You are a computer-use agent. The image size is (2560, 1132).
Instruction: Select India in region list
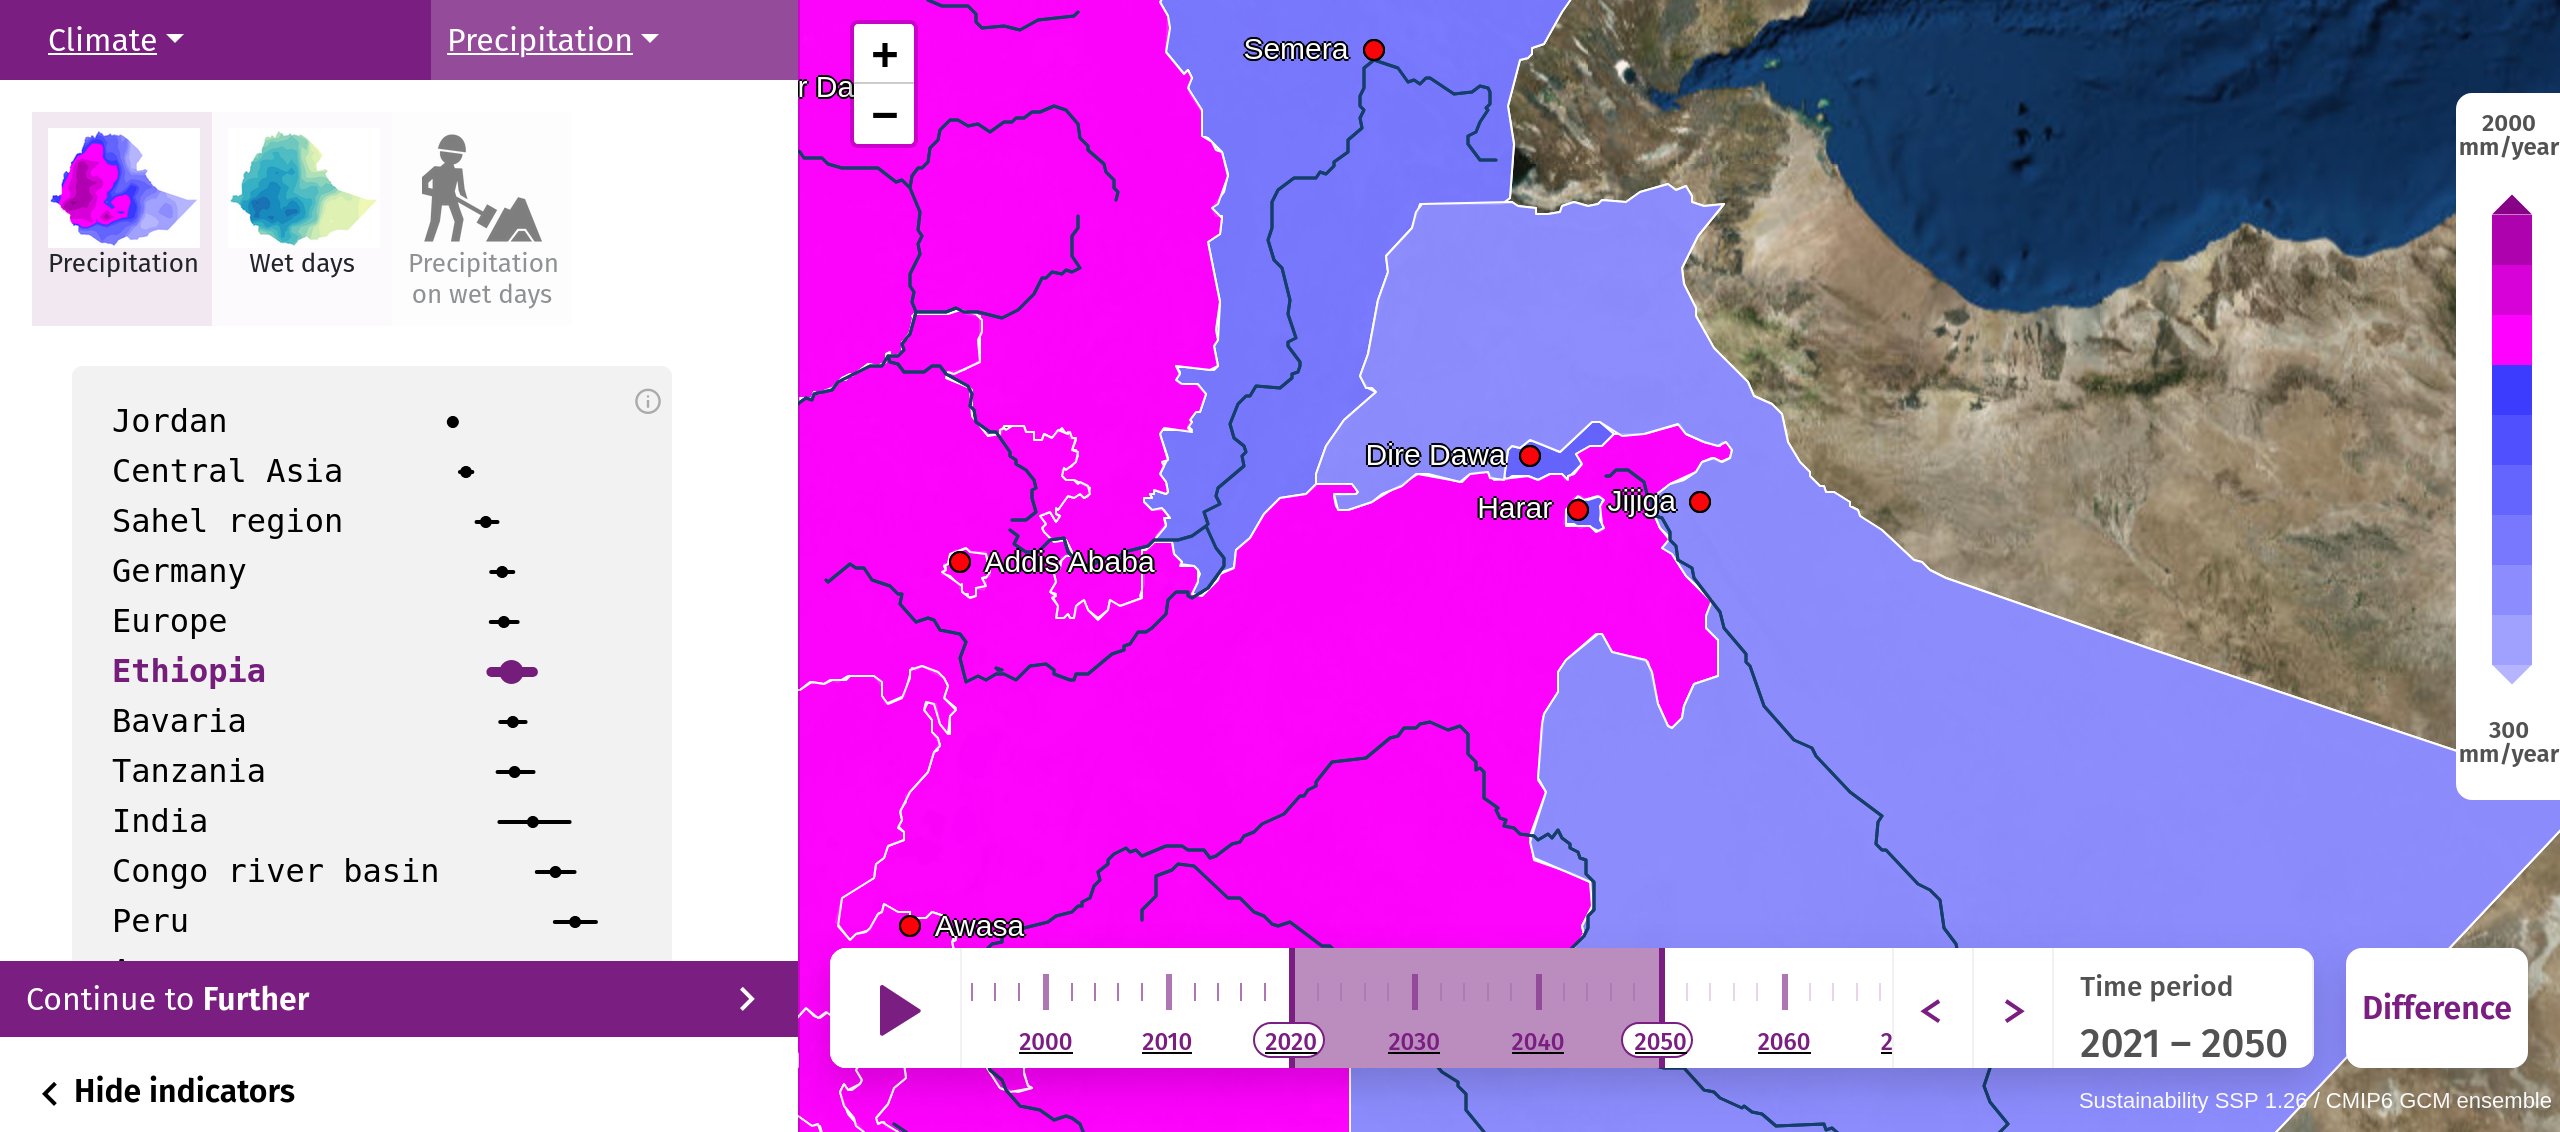160,821
